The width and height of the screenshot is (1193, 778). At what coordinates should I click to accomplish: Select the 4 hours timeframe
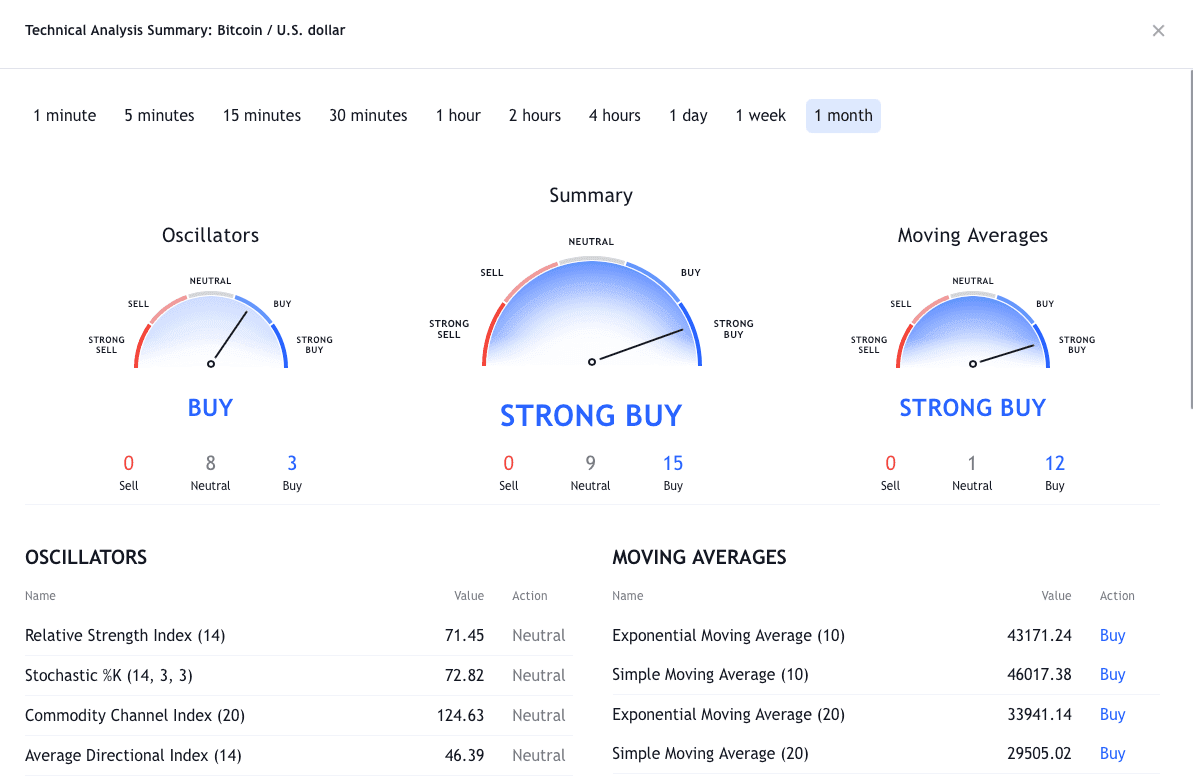click(615, 116)
